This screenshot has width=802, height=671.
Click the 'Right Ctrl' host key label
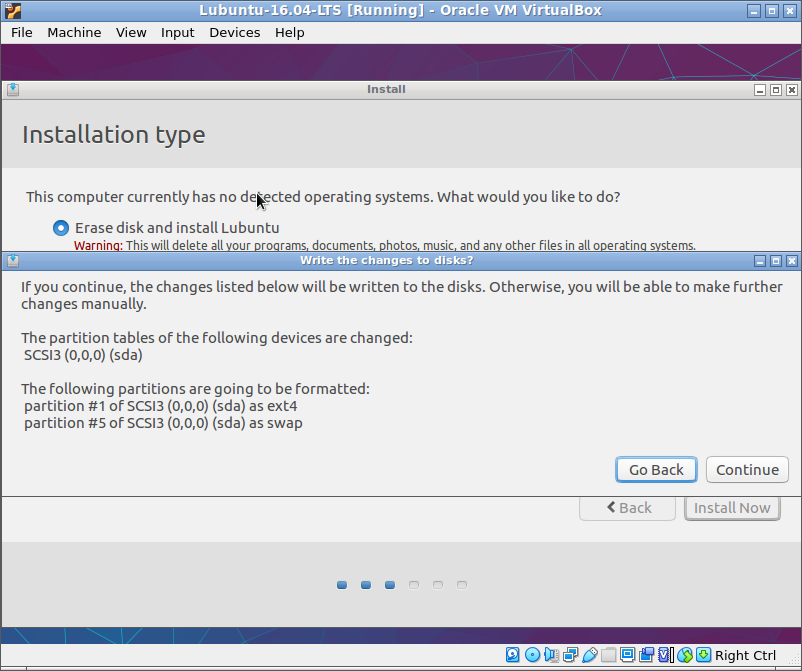click(745, 655)
